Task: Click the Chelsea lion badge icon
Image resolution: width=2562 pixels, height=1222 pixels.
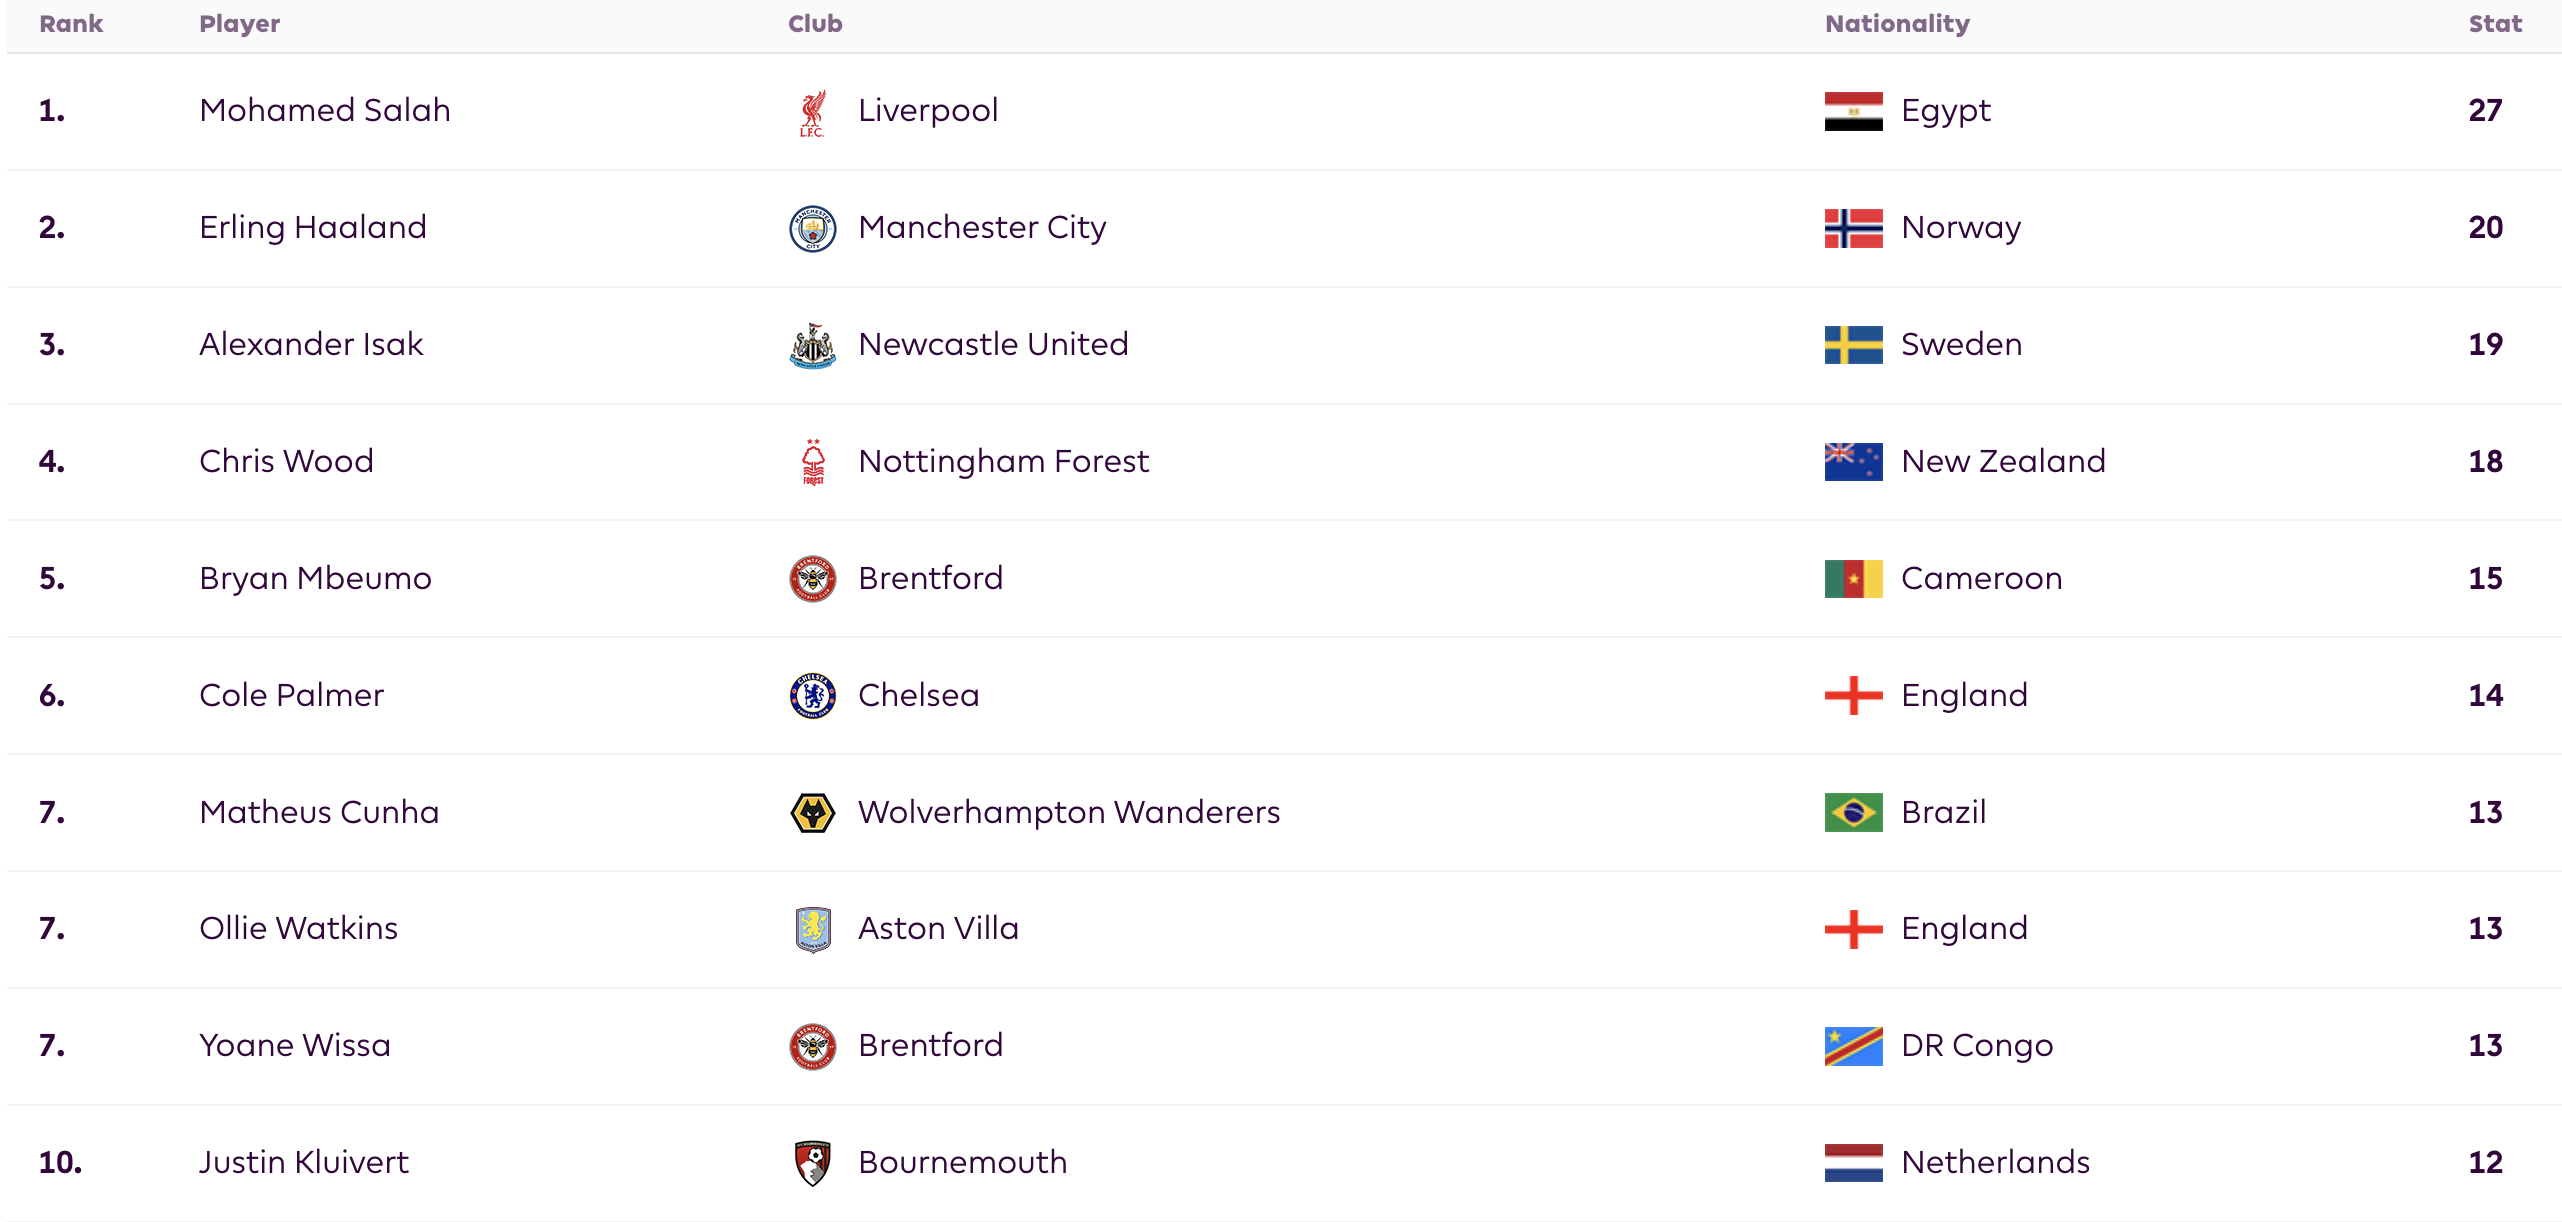Action: (x=812, y=696)
